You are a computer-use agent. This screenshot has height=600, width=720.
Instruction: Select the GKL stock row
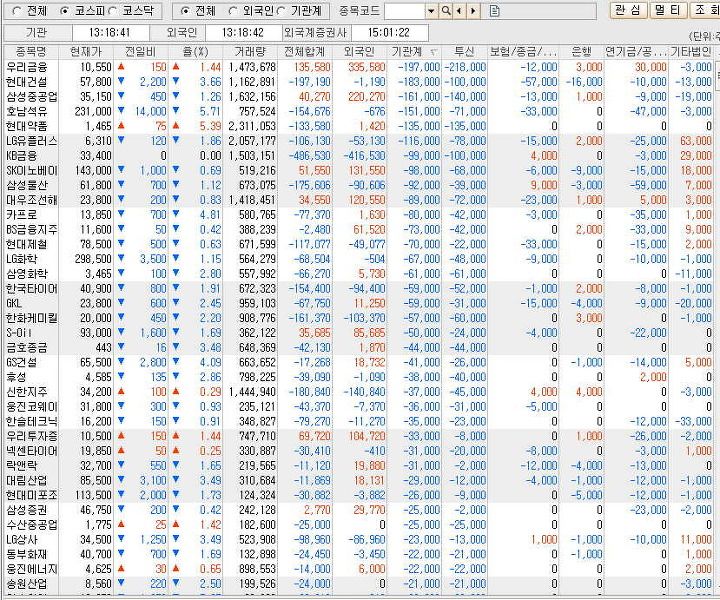click(358, 303)
